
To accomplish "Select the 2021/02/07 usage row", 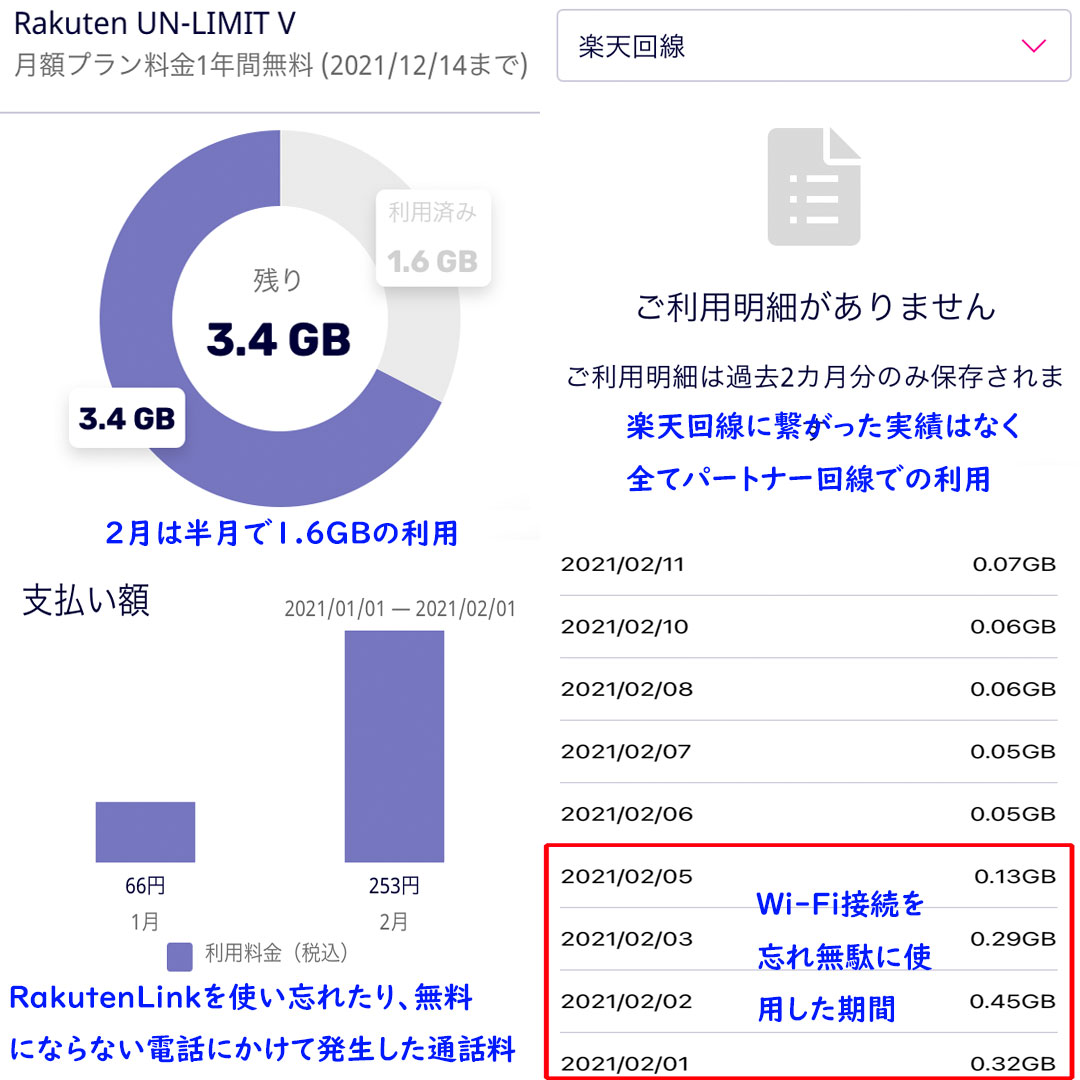I will [x=809, y=751].
